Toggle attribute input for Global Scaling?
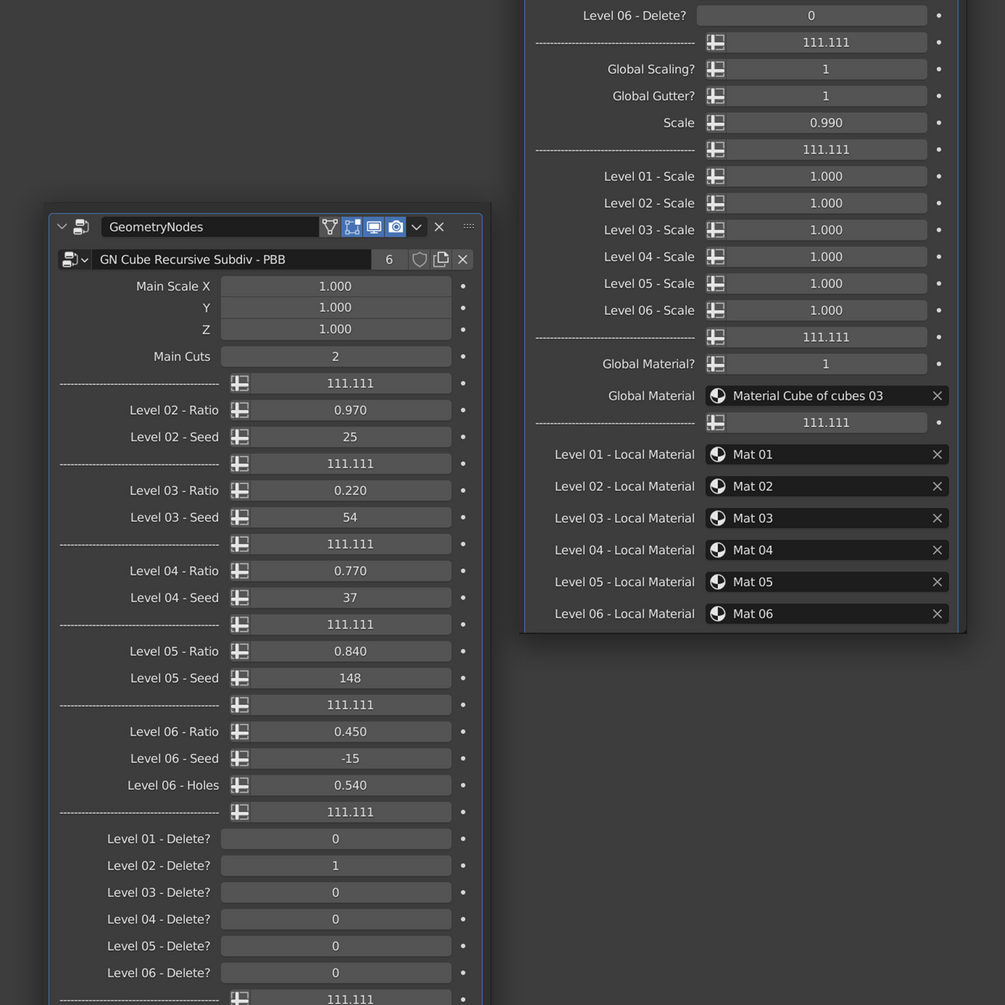 coord(716,68)
